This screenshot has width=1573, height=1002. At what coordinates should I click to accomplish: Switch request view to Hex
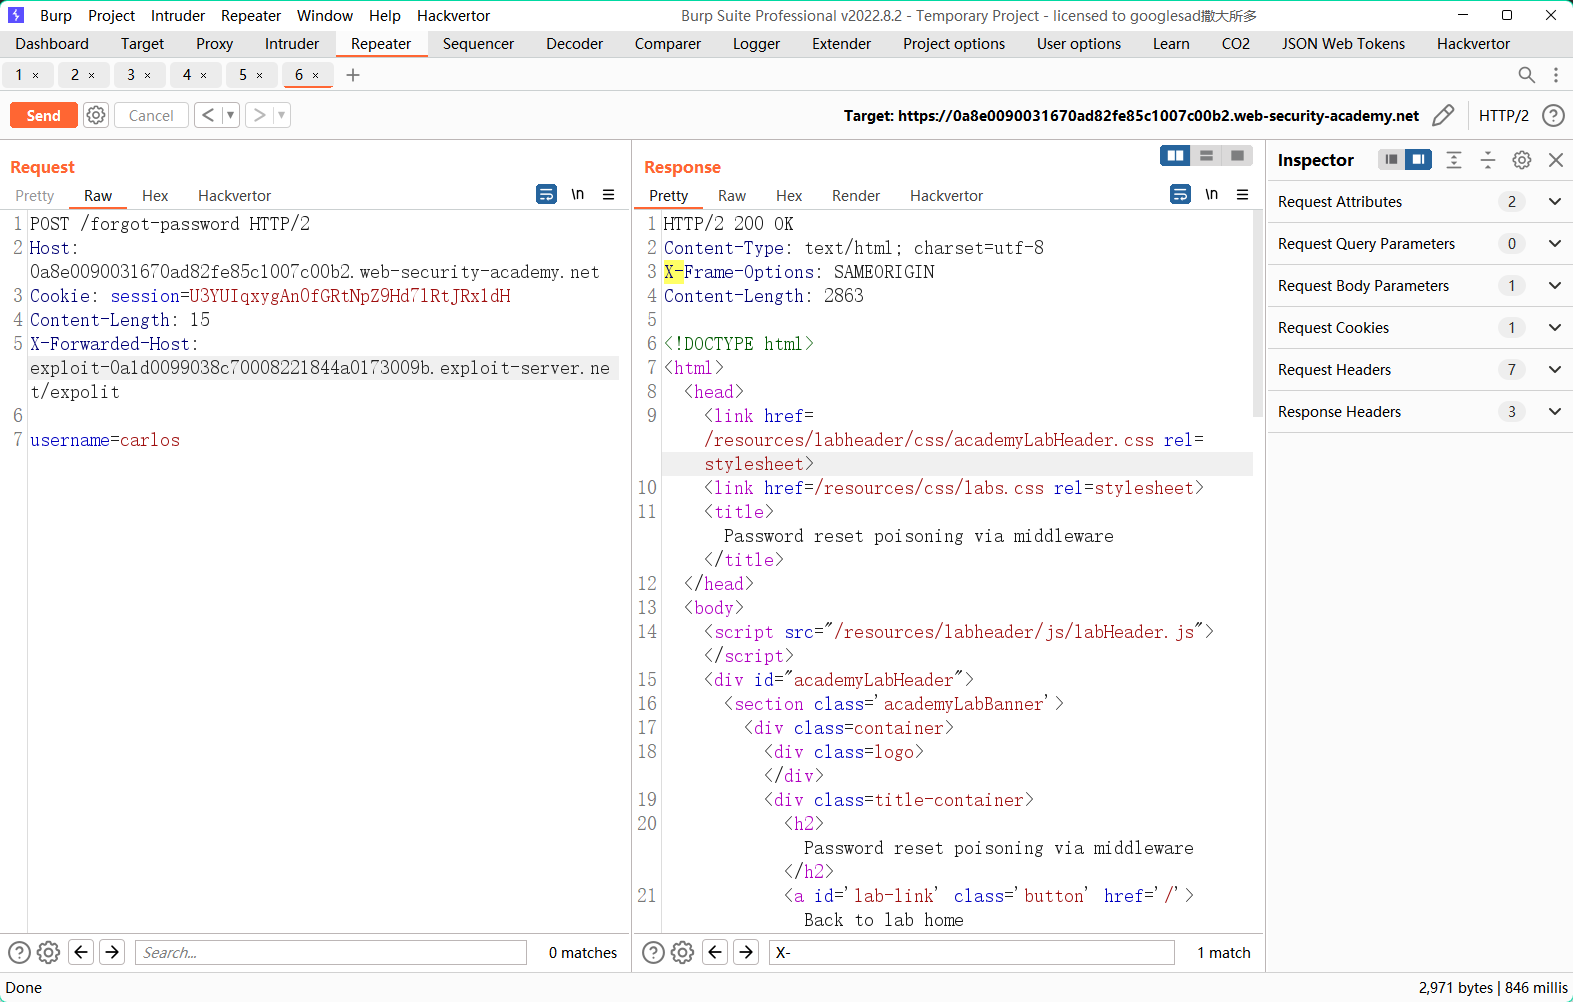(x=155, y=196)
